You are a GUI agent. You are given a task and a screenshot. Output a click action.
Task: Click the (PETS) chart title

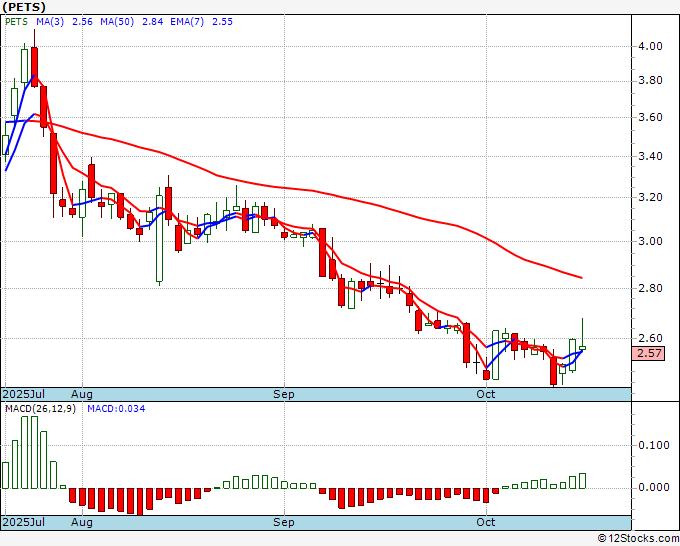click(24, 7)
